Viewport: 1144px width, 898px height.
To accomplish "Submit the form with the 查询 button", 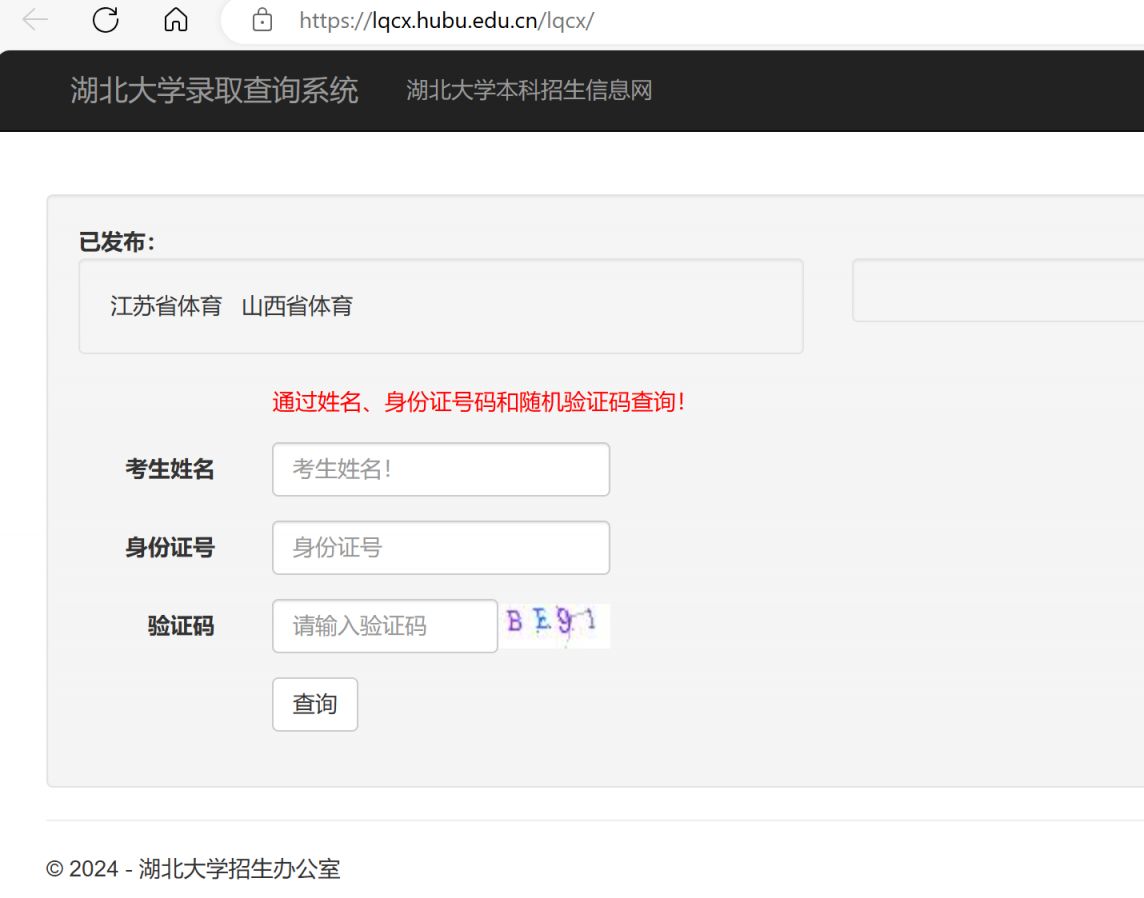I will (315, 704).
